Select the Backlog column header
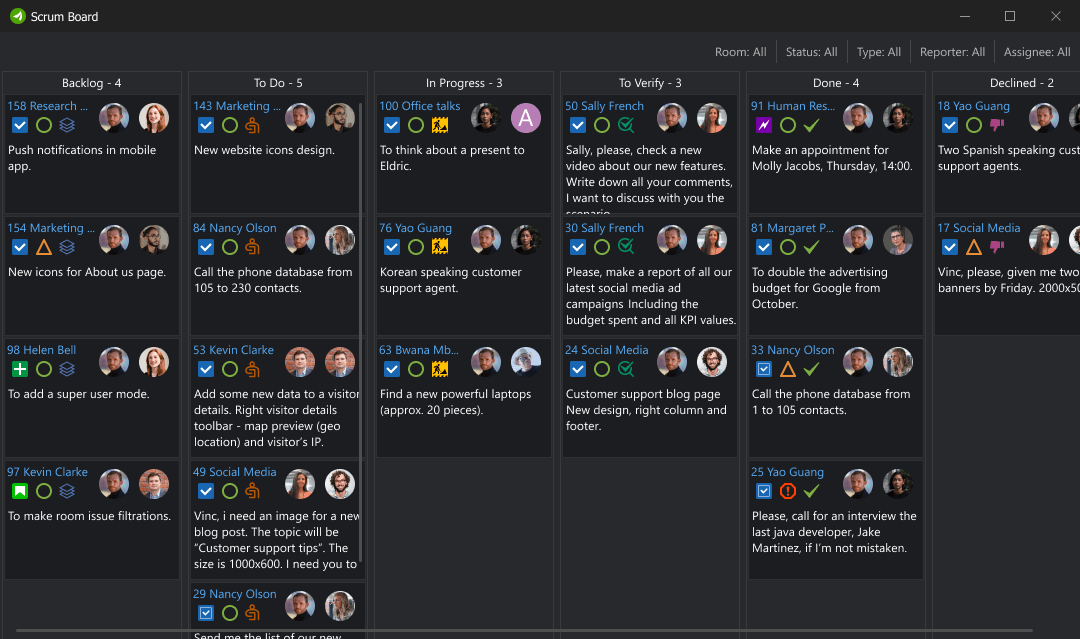1080x639 pixels. click(91, 82)
